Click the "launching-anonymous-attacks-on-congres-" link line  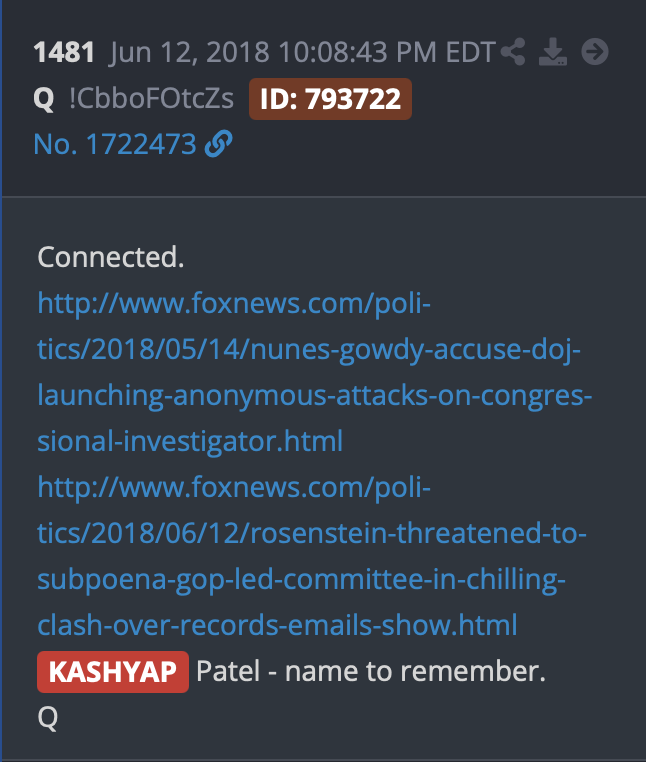click(x=315, y=395)
